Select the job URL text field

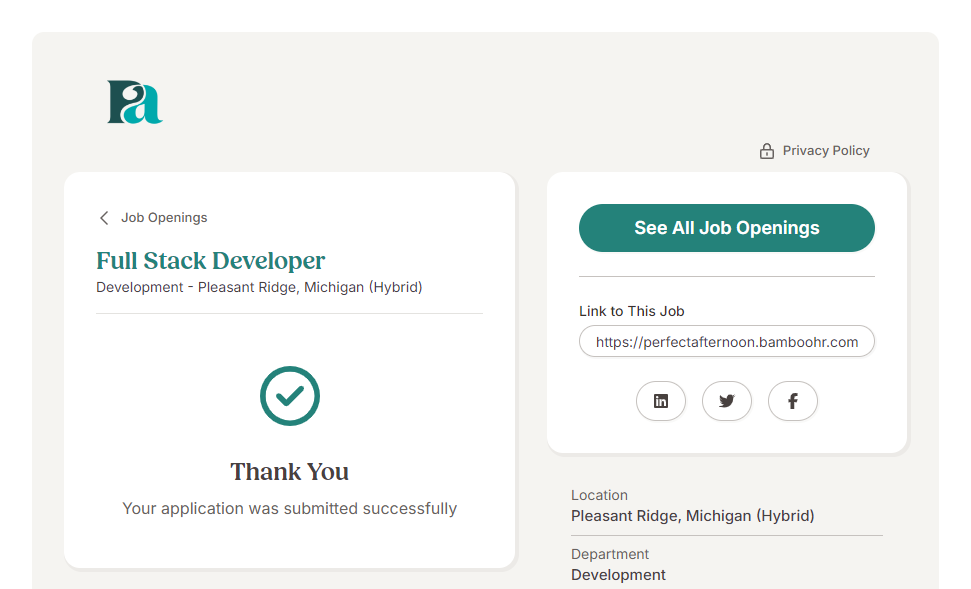[726, 342]
